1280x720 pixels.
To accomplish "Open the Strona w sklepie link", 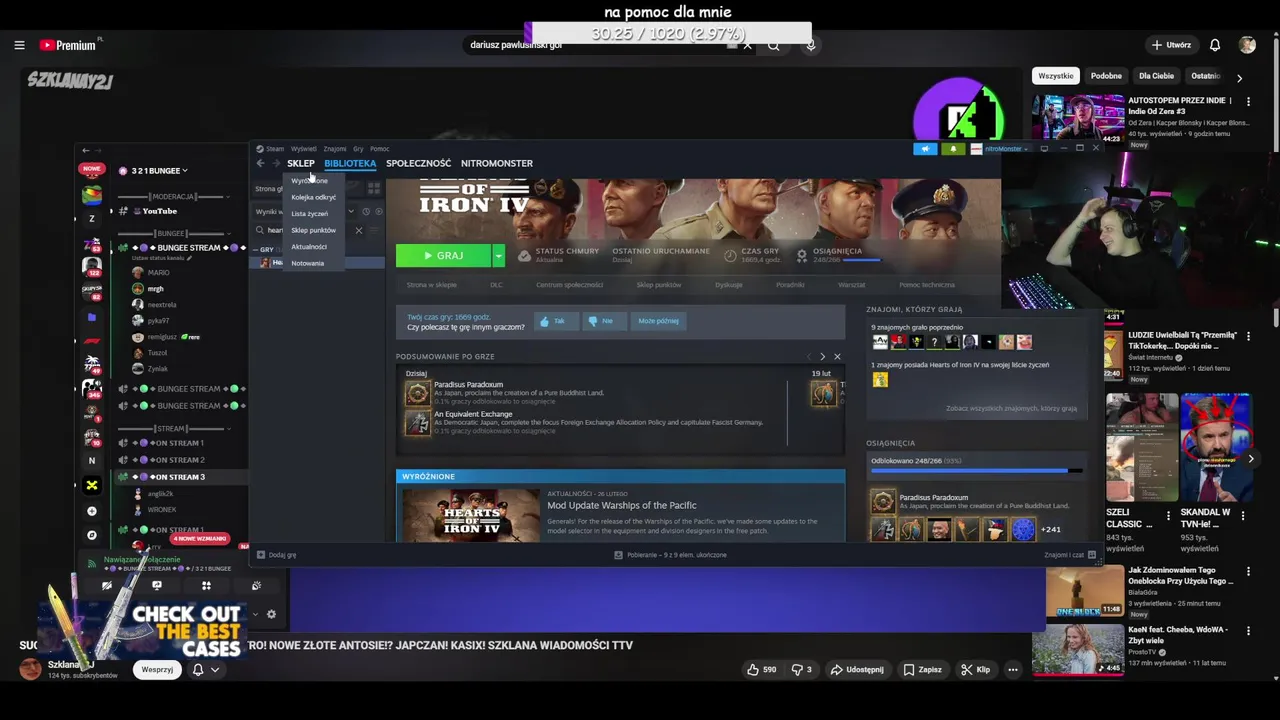I will [431, 285].
